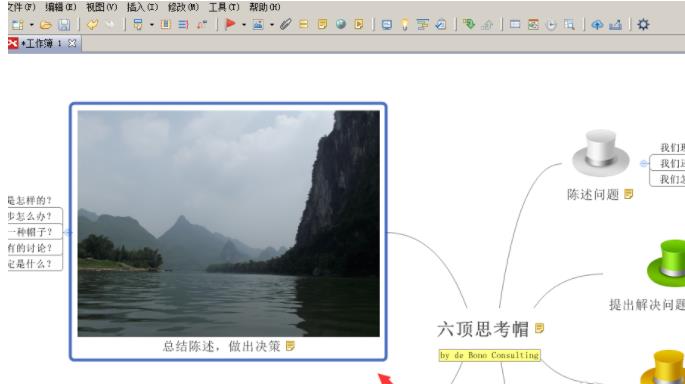Open the 视图(V) menu

coord(101,7)
